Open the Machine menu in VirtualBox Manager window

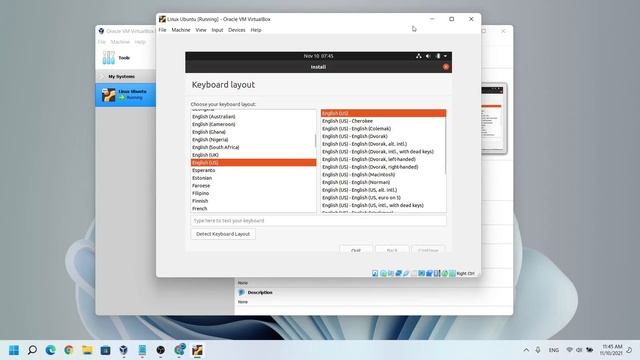120,42
